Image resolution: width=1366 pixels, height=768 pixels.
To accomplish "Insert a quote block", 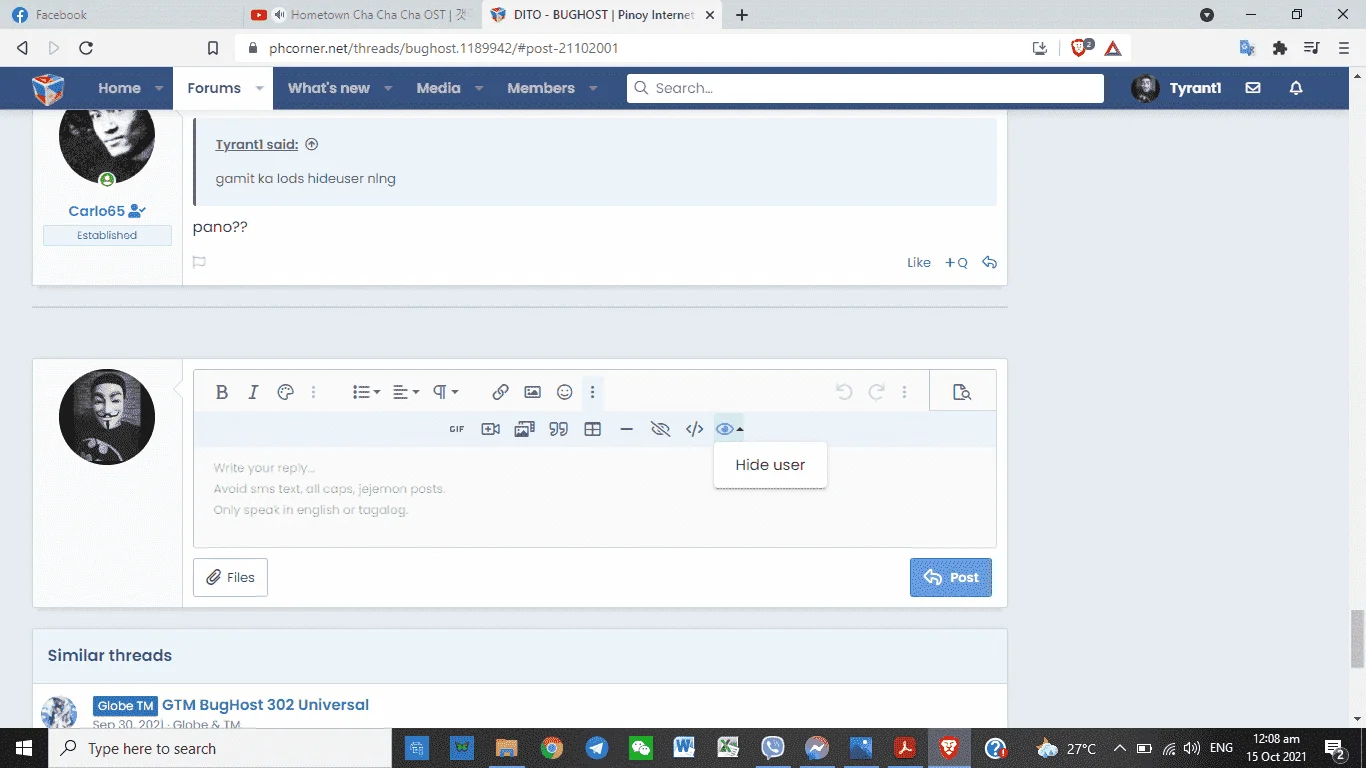I will tap(559, 429).
